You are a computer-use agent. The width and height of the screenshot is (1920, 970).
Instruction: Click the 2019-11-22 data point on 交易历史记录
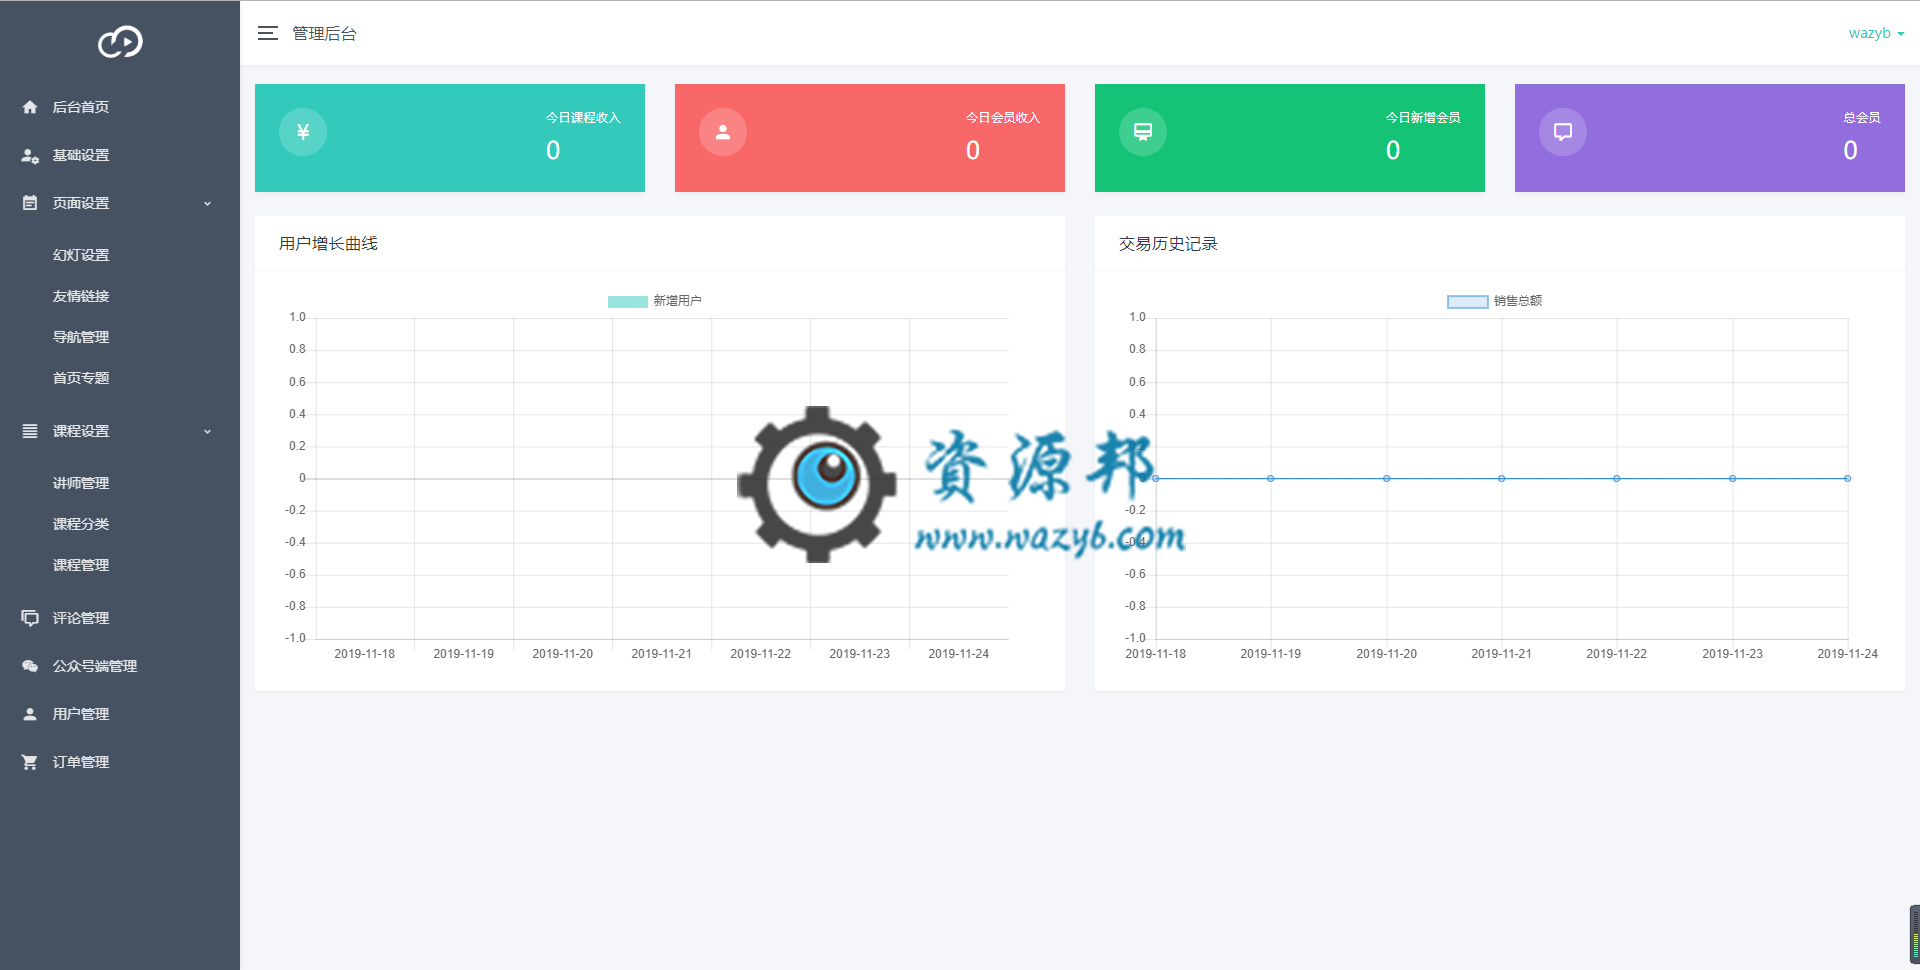(x=1617, y=478)
